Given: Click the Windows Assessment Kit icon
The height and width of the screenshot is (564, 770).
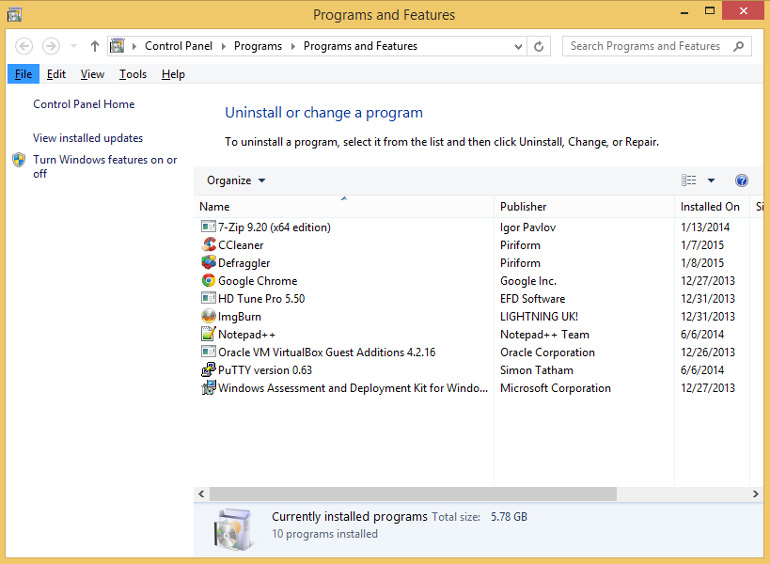Looking at the screenshot, I should [208, 387].
